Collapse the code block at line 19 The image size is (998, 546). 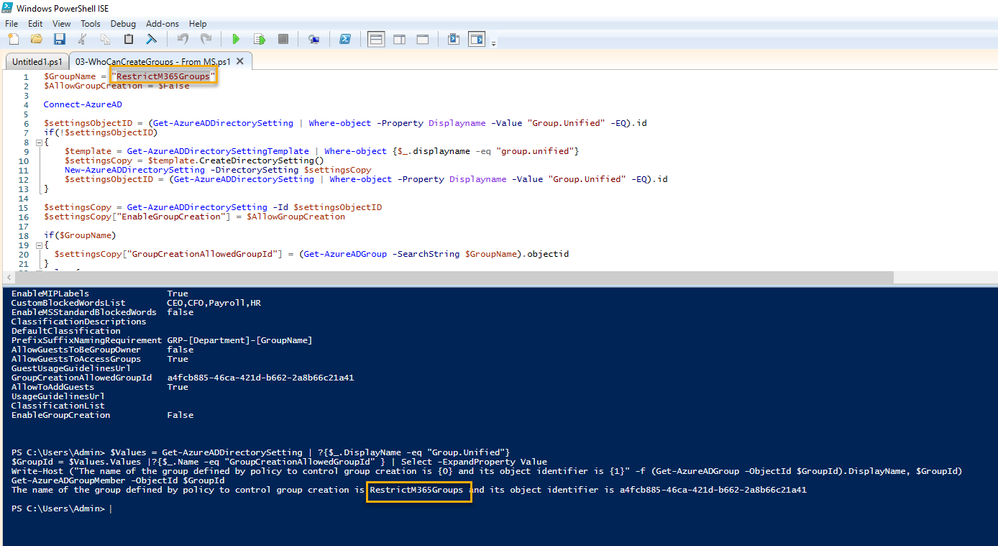[39, 245]
